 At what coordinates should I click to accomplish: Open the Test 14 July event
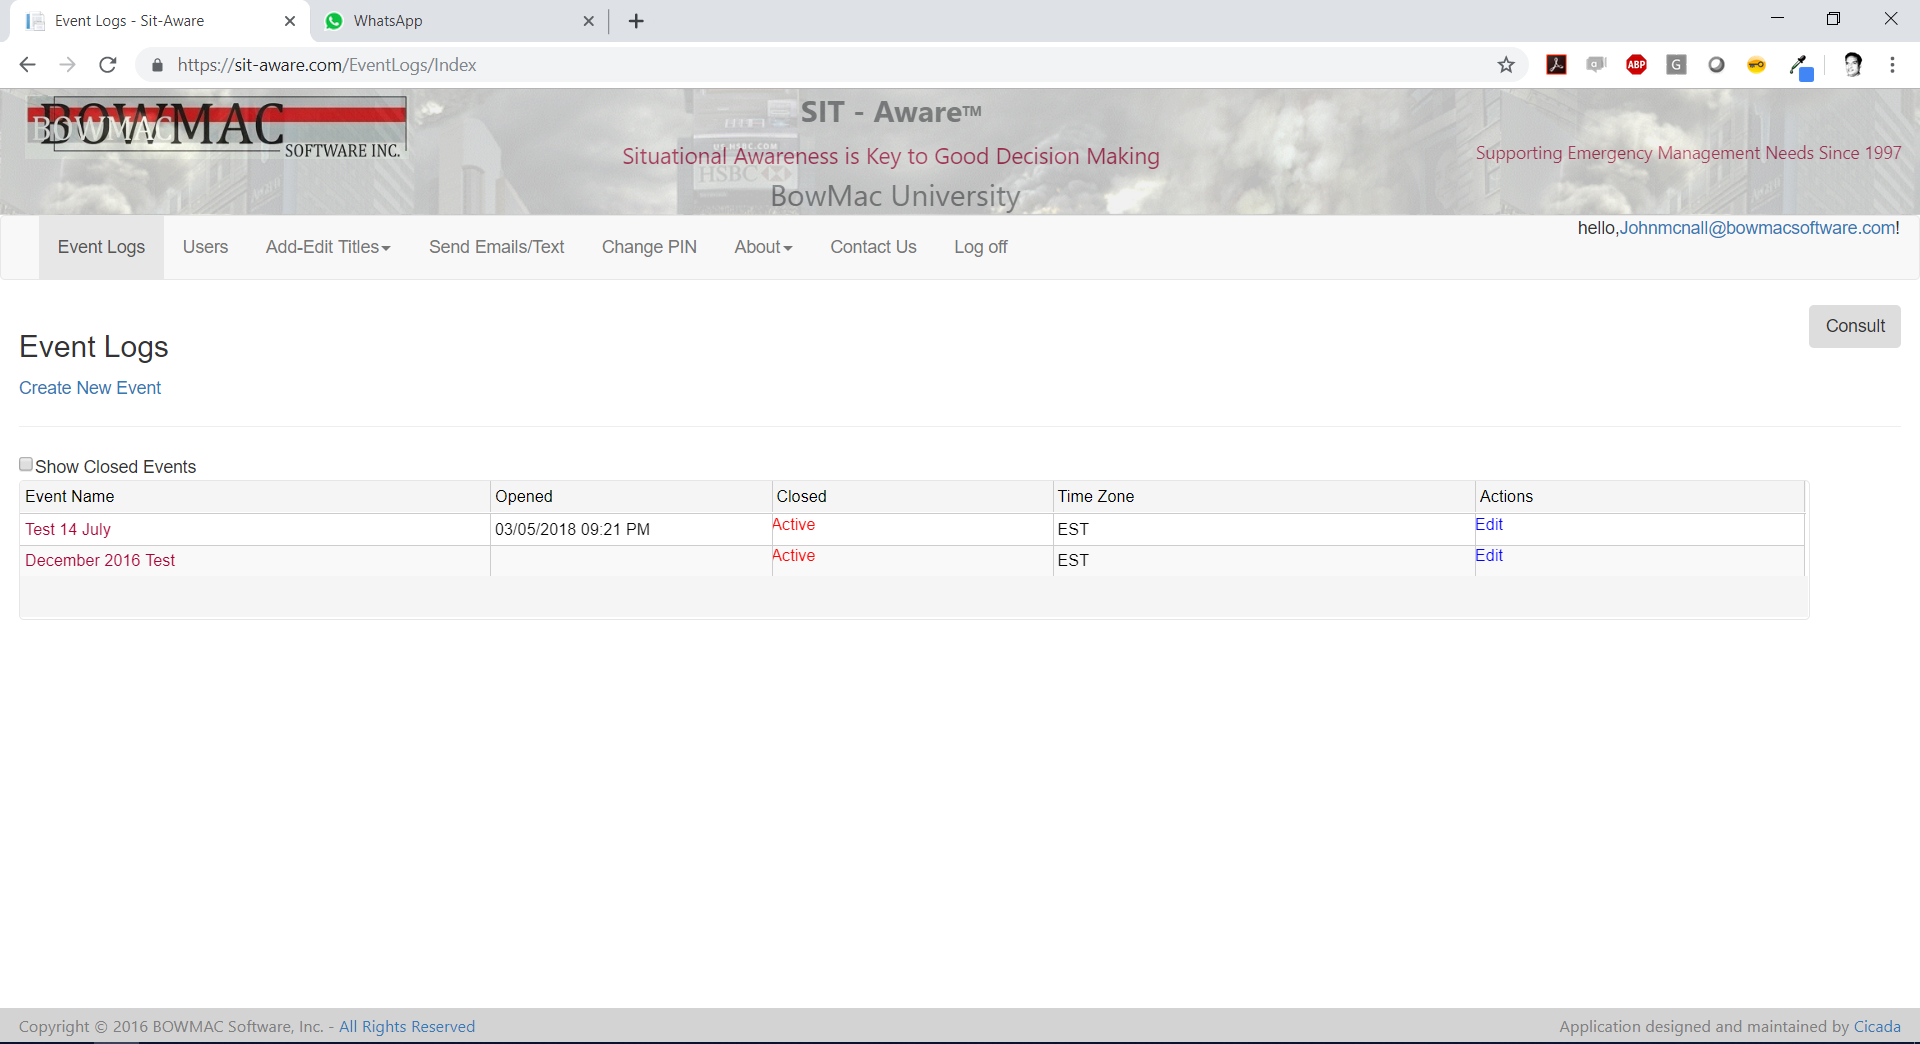[x=68, y=529]
